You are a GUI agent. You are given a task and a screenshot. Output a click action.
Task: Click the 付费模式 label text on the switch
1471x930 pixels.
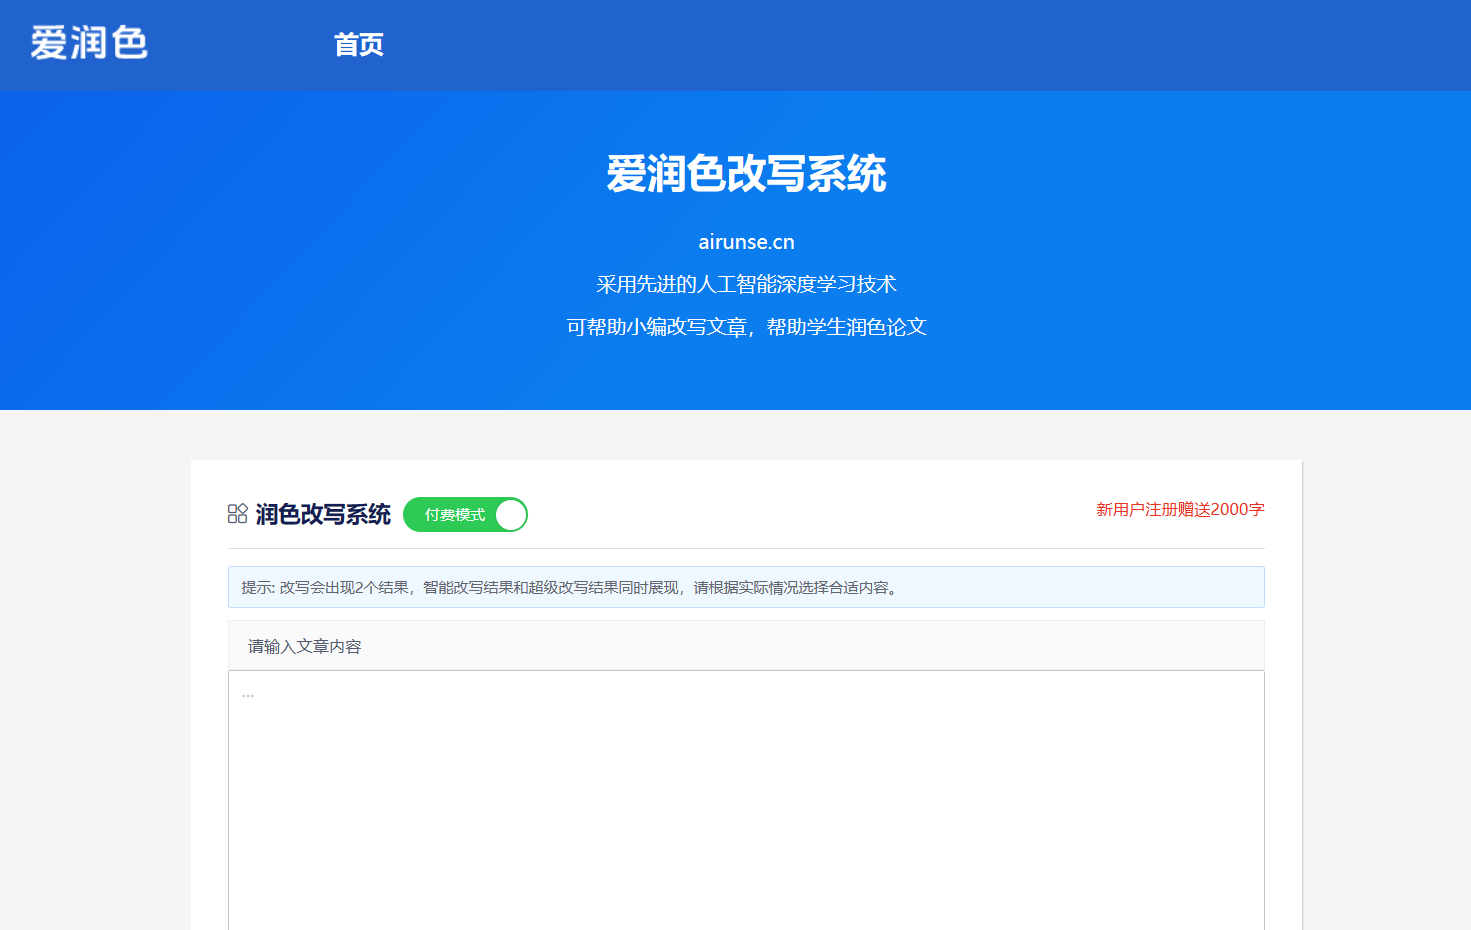tap(455, 515)
